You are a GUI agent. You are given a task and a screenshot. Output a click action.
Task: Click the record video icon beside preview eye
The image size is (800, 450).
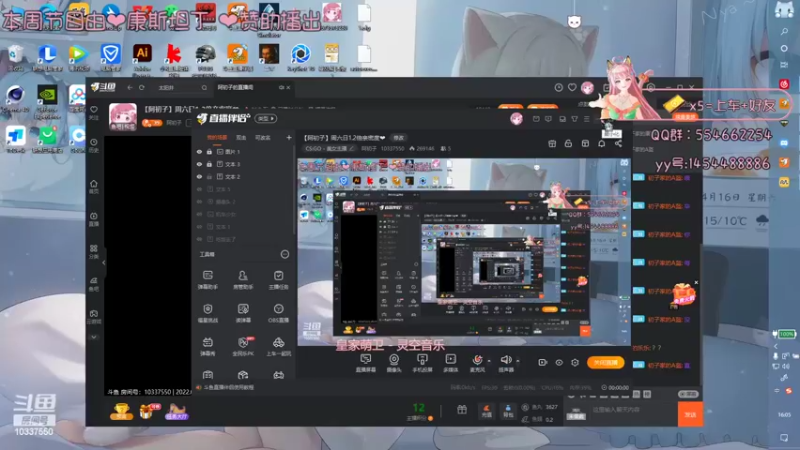tap(543, 362)
